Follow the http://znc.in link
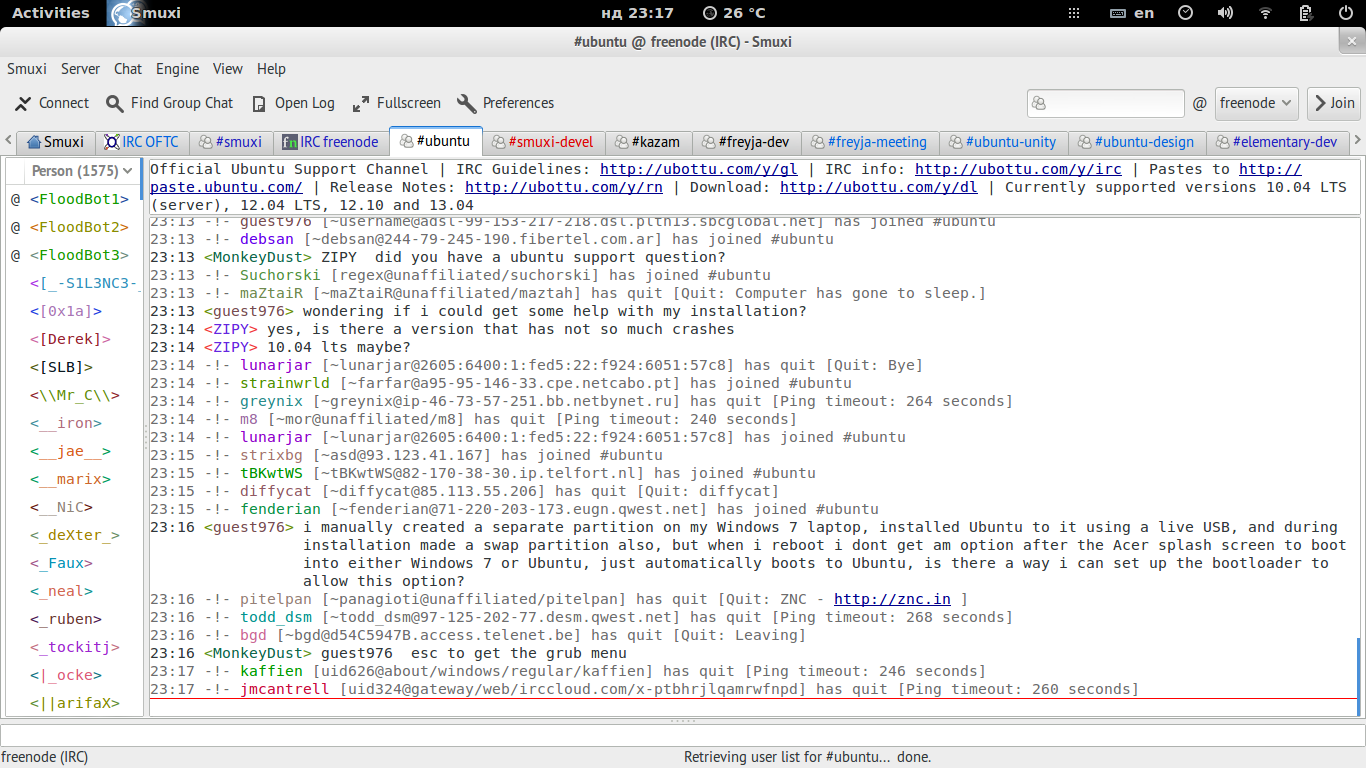The width and height of the screenshot is (1366, 768). click(x=892, y=599)
